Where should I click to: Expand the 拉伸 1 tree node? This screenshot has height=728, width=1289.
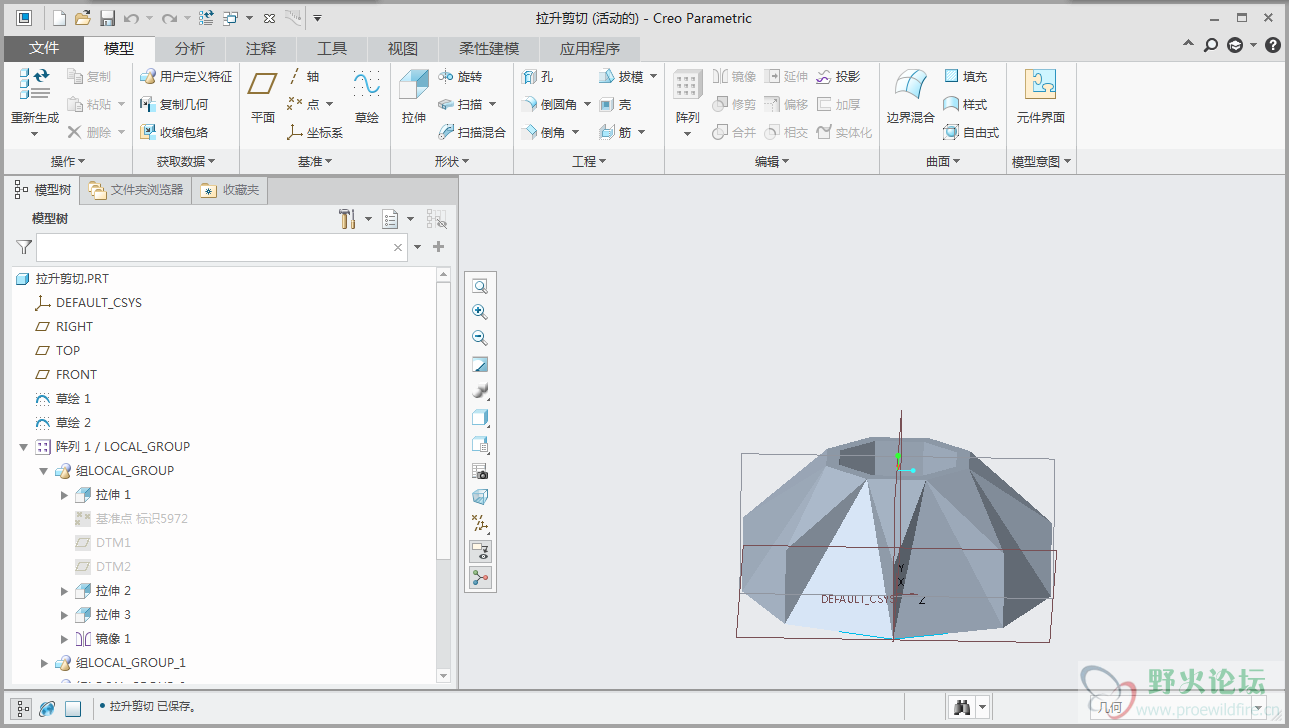click(x=65, y=495)
